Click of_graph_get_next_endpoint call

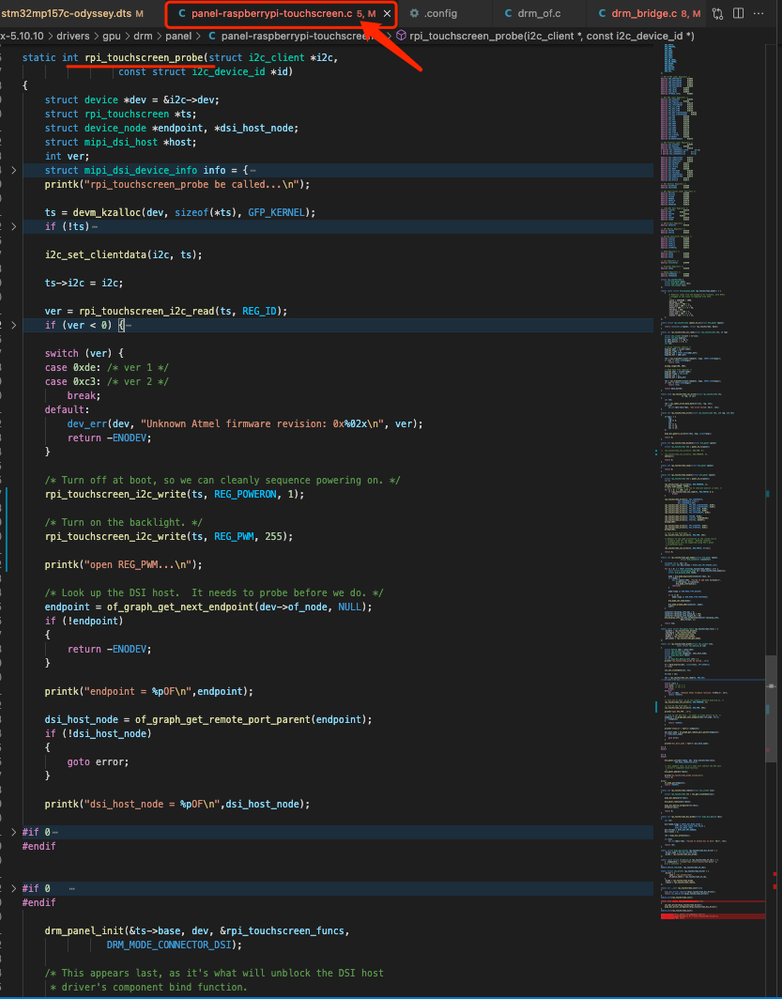[x=180, y=607]
